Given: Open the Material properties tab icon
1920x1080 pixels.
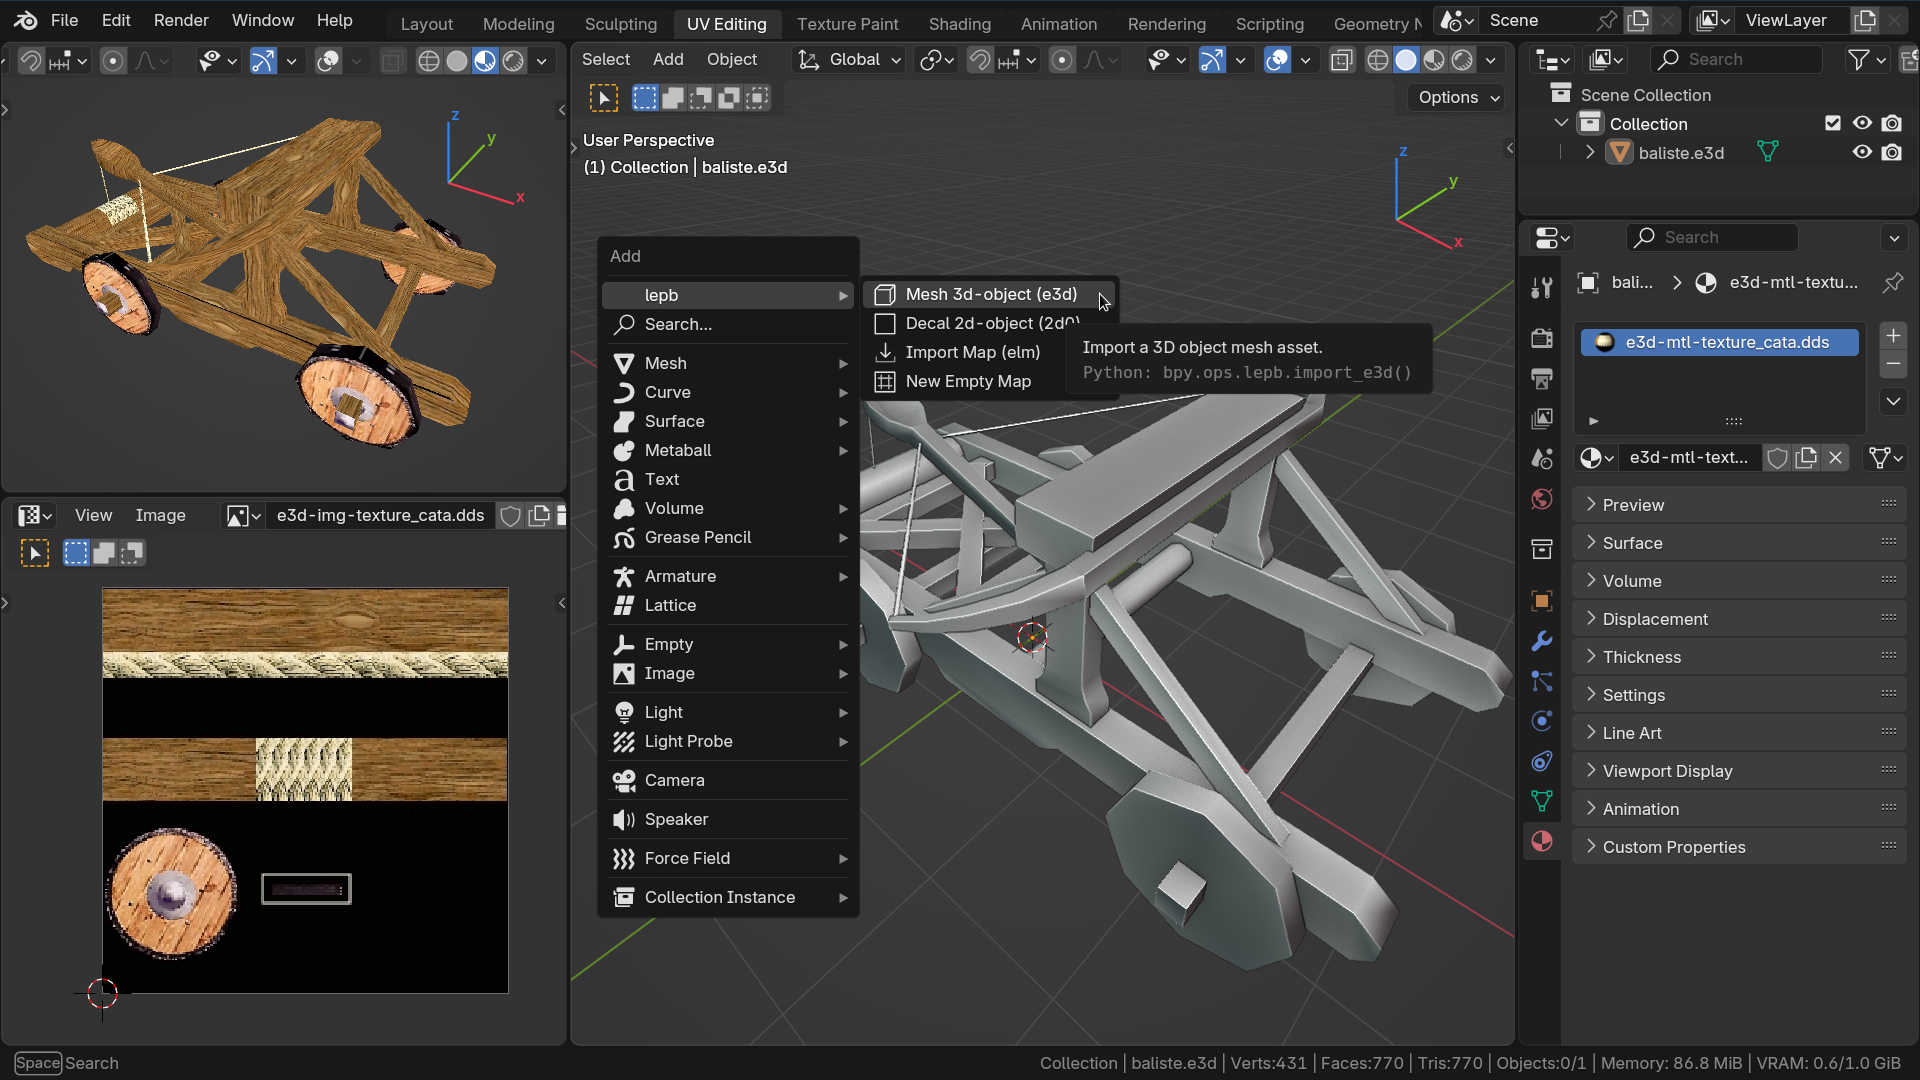Looking at the screenshot, I should (x=1541, y=841).
